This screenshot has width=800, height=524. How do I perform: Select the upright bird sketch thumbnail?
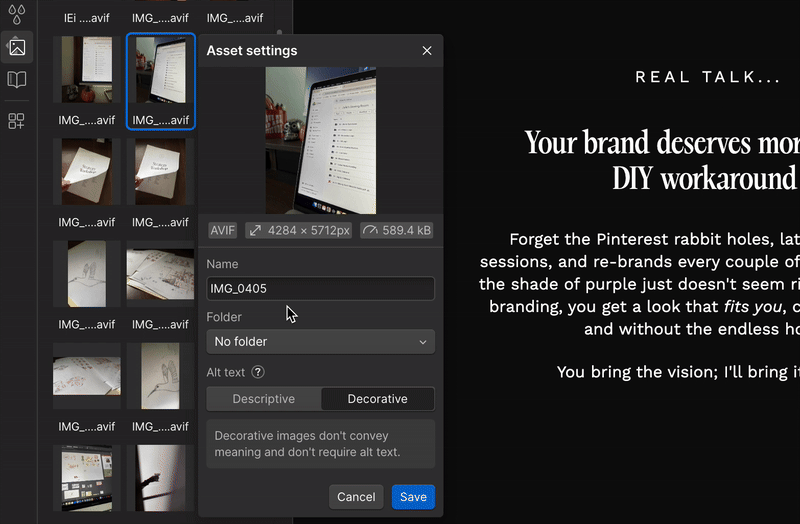[x=161, y=376]
